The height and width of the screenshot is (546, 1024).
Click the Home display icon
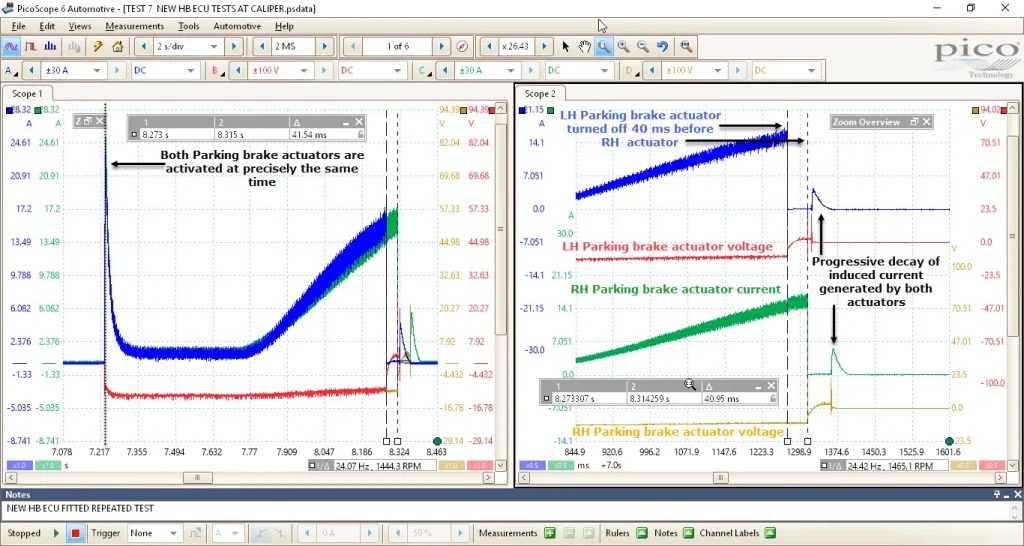coord(118,46)
